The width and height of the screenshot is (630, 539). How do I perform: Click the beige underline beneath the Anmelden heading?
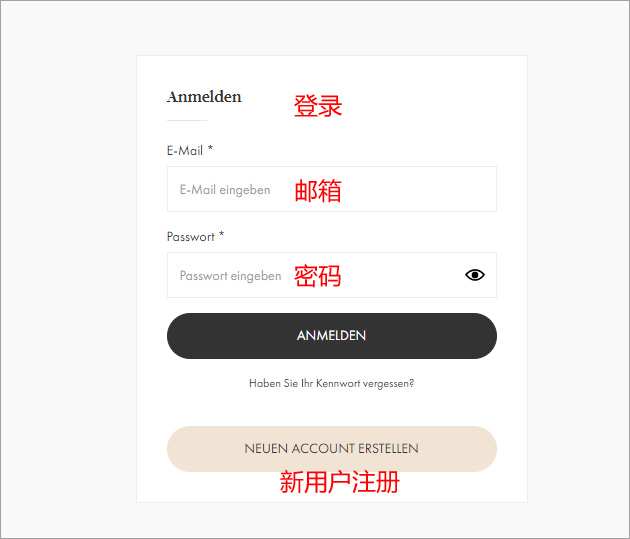(187, 120)
